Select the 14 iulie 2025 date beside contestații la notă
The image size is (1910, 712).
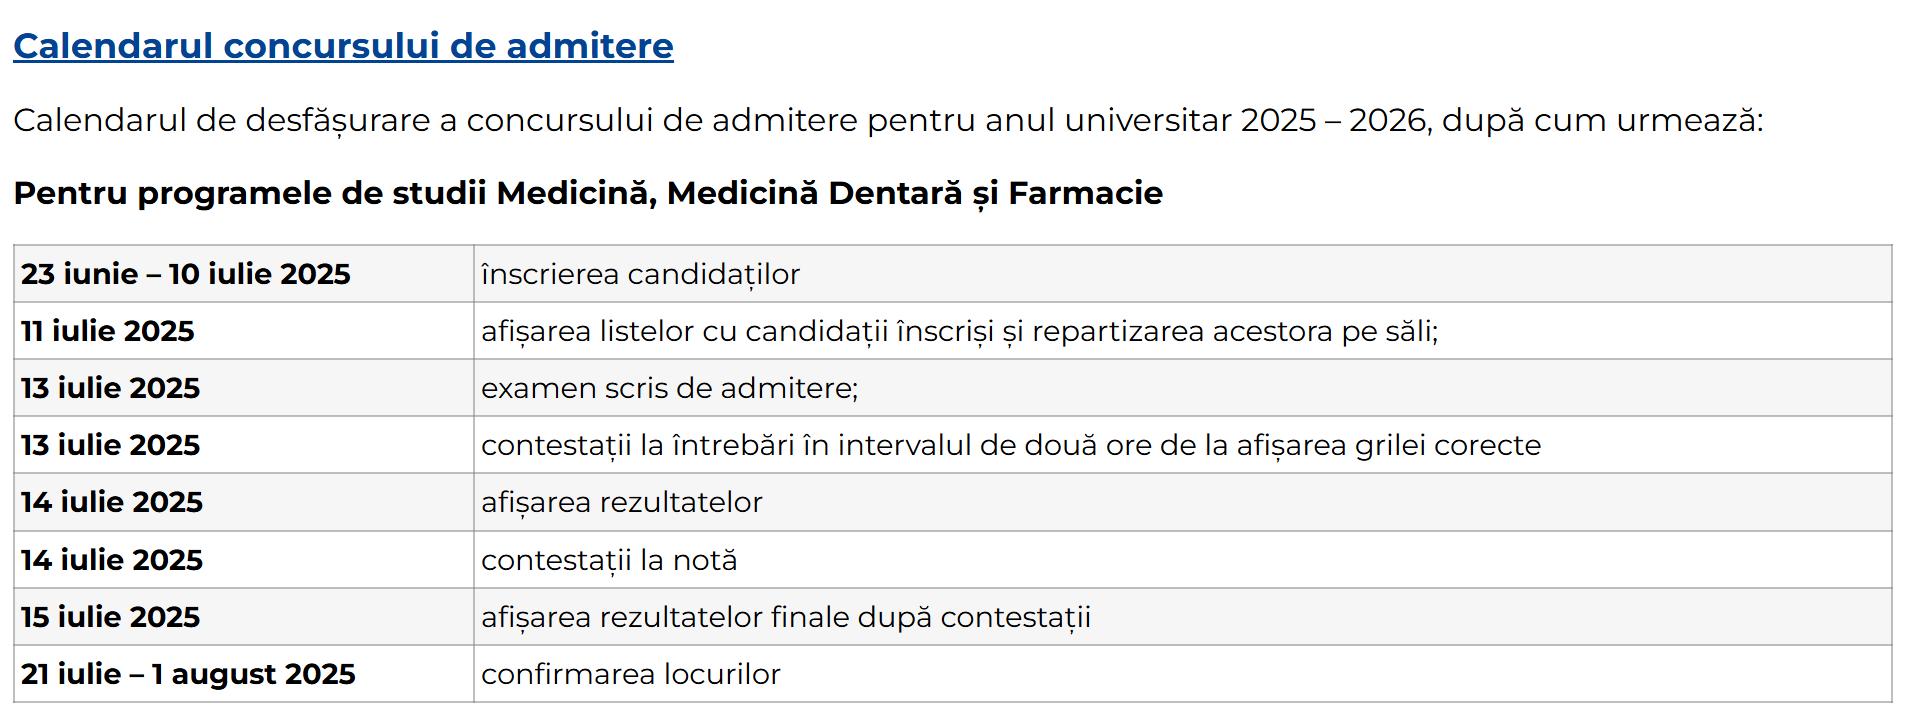[112, 560]
